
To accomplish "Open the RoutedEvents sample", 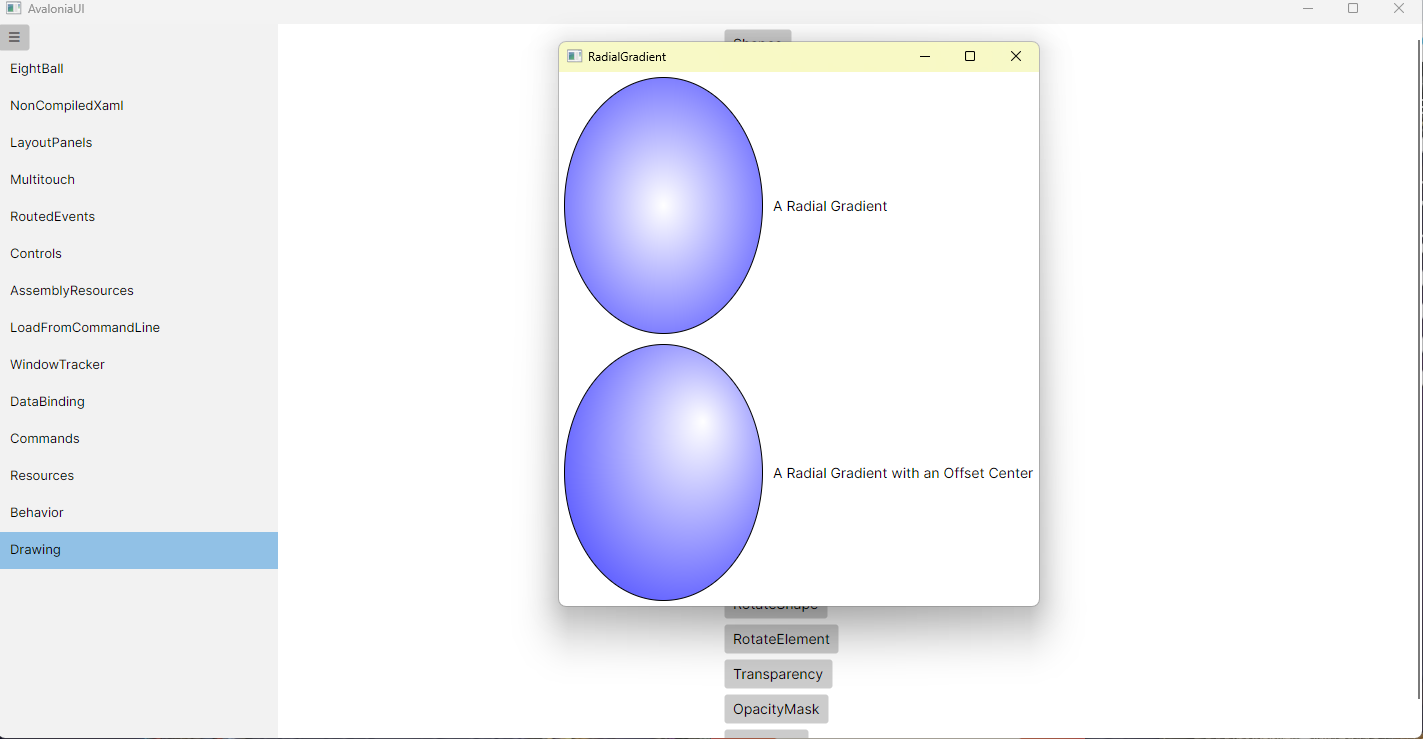I will 52,216.
